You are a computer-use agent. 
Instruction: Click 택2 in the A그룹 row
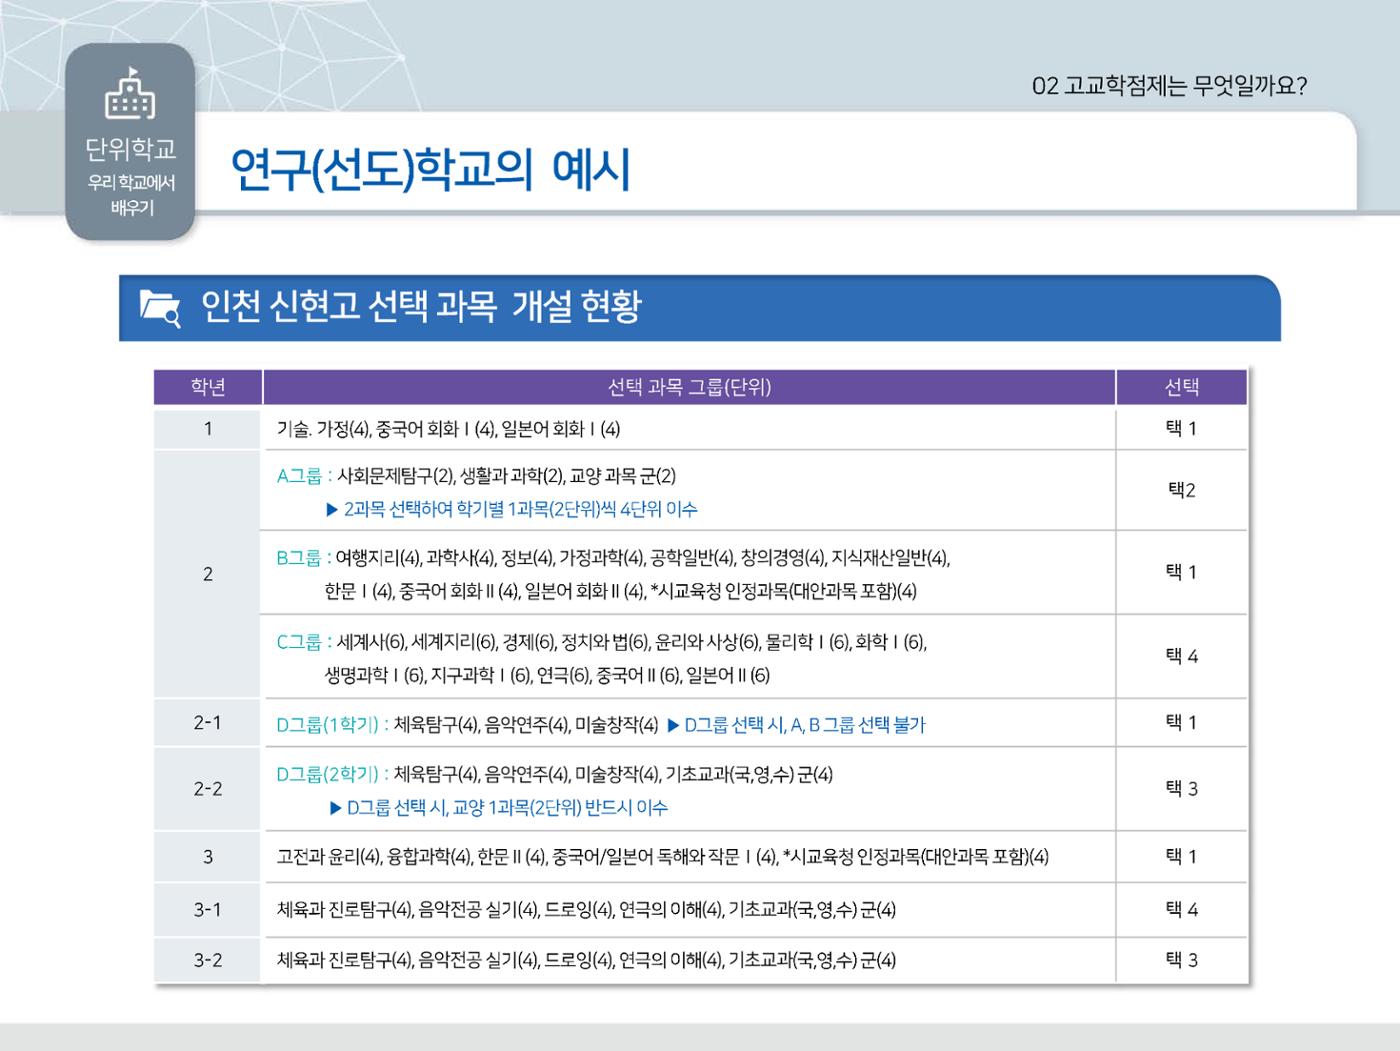click(1181, 490)
